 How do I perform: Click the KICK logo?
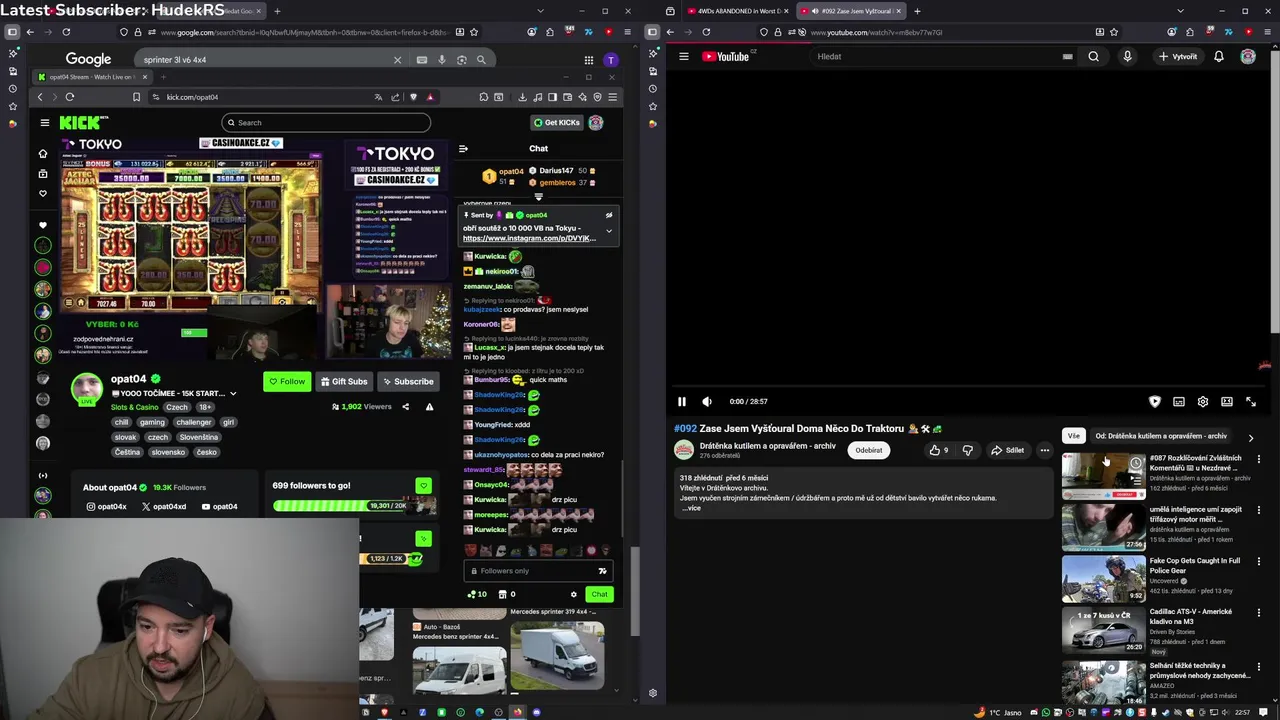[x=80, y=122]
